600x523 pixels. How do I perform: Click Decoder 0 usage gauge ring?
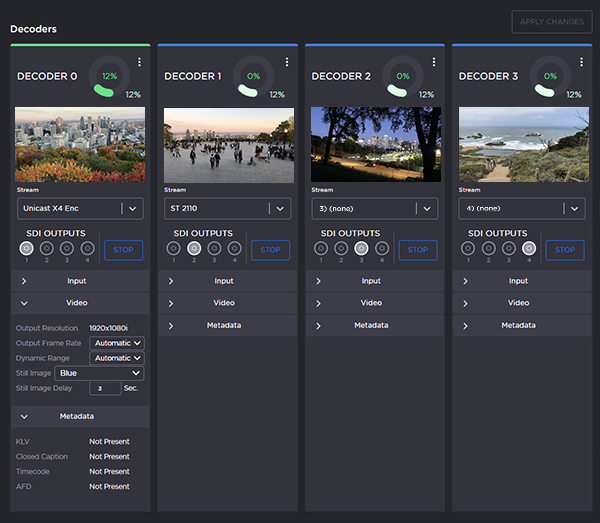(x=109, y=76)
